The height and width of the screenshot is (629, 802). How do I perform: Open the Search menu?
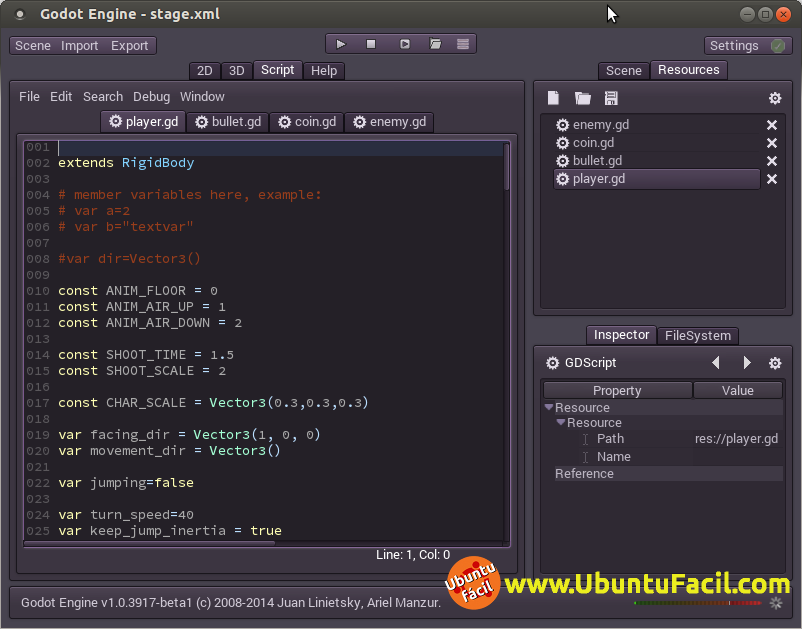(x=103, y=97)
